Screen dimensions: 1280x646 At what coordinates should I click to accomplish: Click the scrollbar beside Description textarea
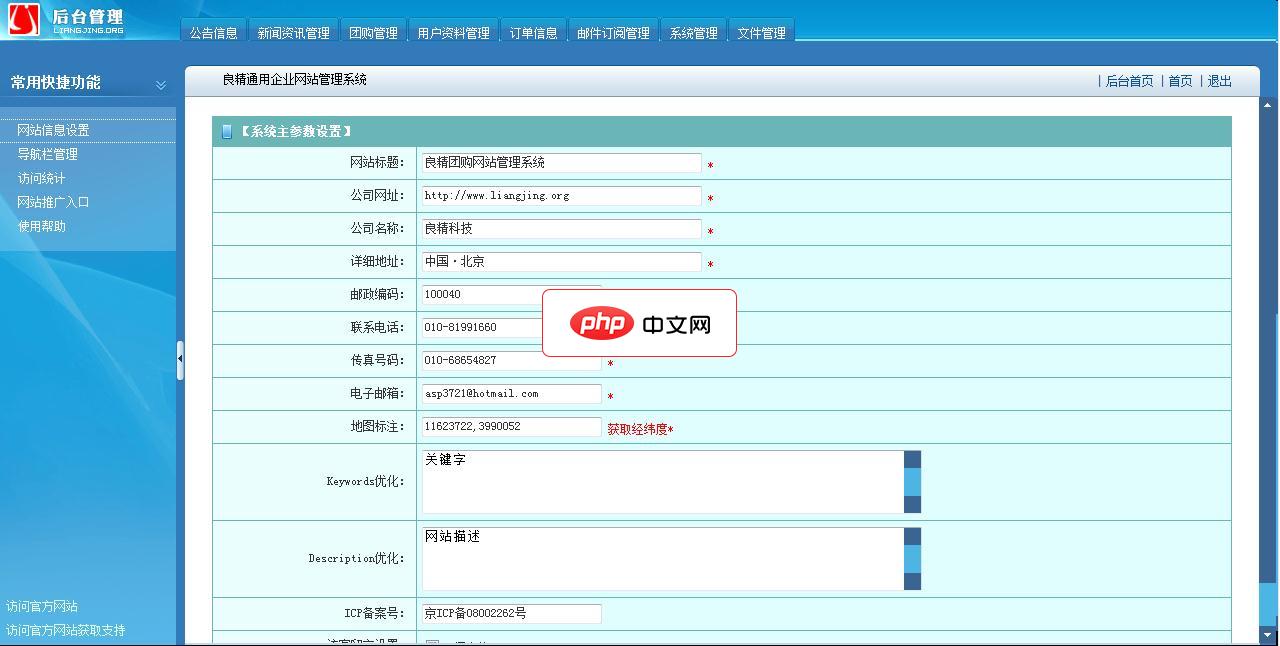911,559
